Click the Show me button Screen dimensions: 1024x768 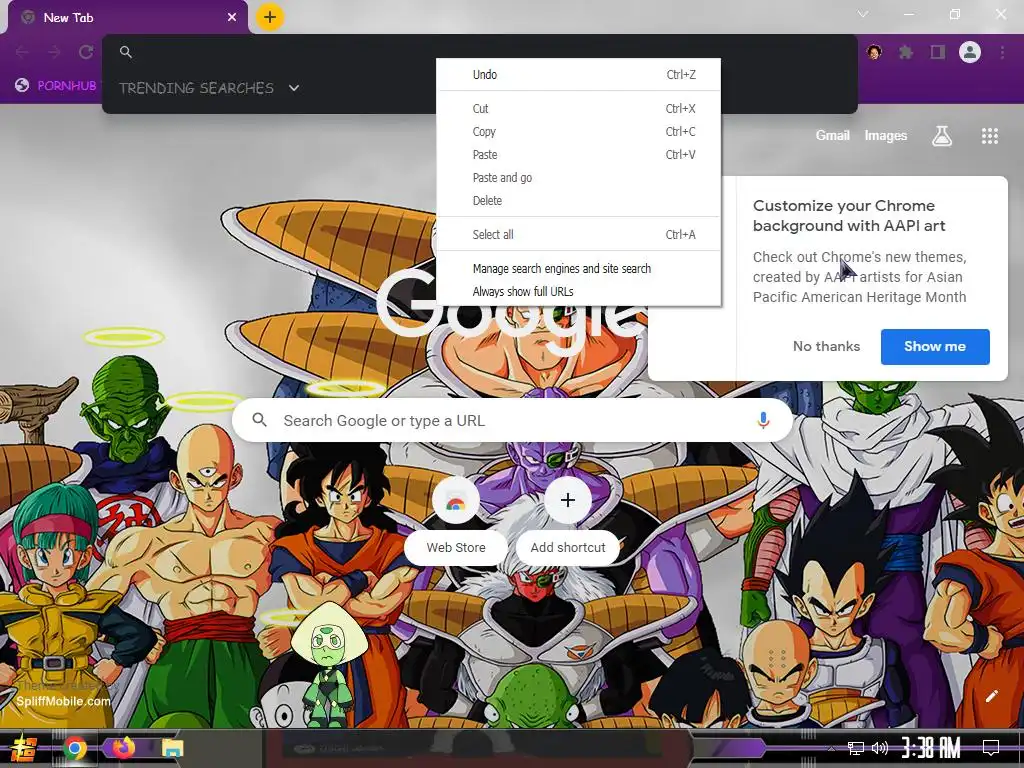935,347
